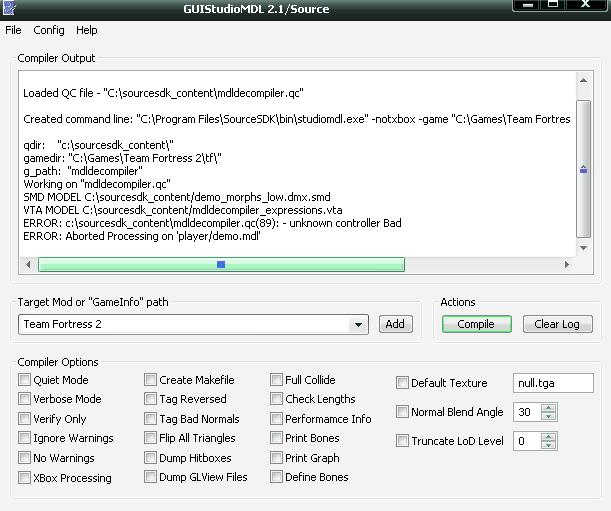Check the Print Bones option
The width and height of the screenshot is (611, 511).
point(276,438)
